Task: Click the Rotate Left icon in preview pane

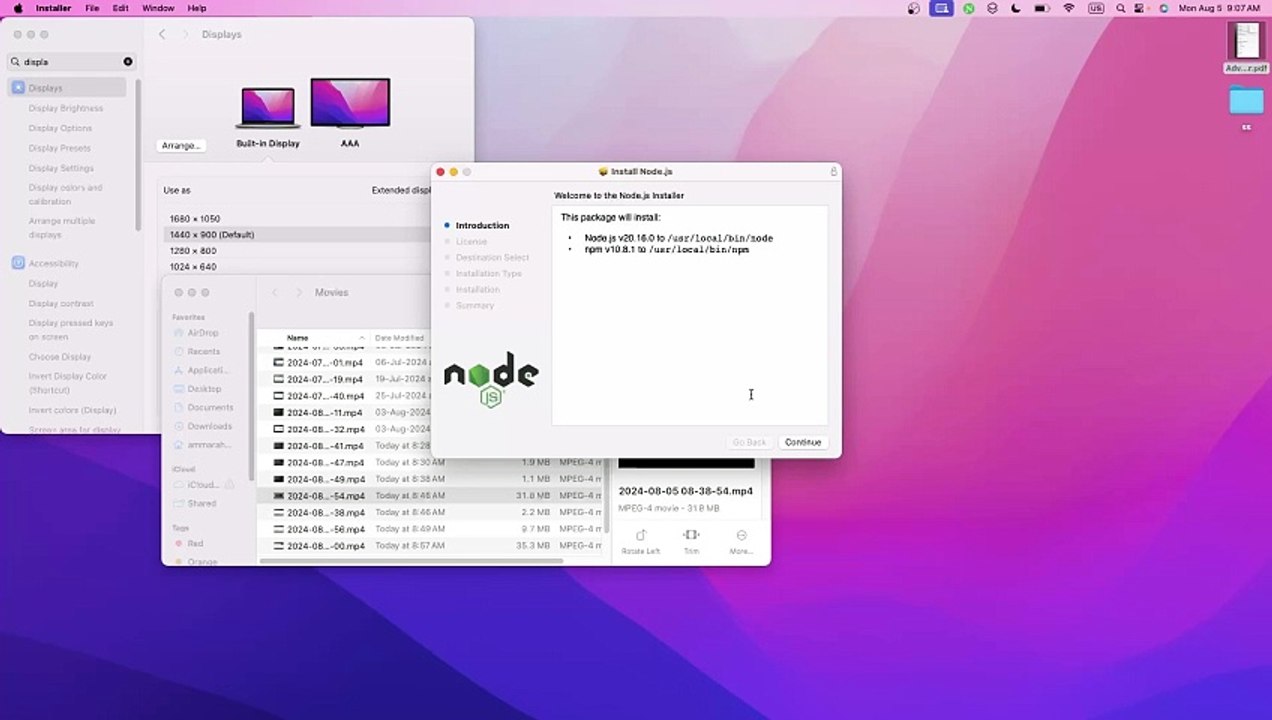Action: pyautogui.click(x=641, y=536)
